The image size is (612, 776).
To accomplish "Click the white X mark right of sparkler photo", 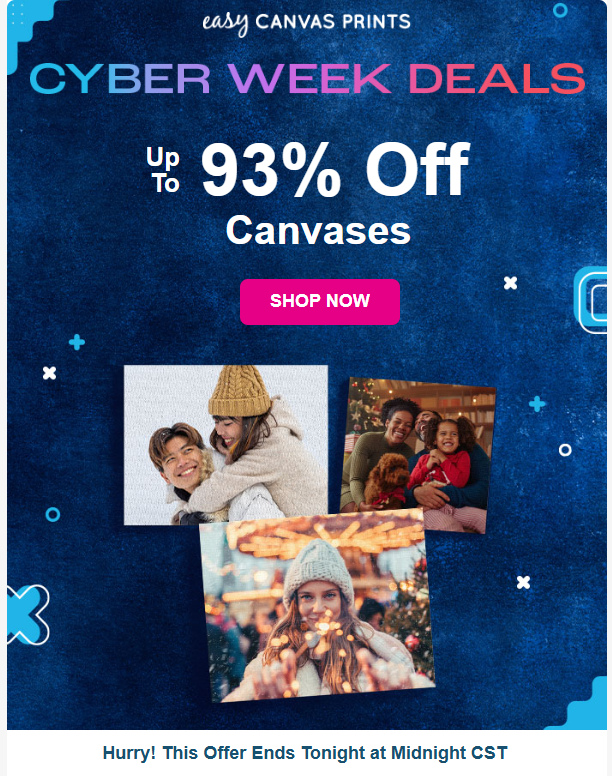I will [x=523, y=582].
